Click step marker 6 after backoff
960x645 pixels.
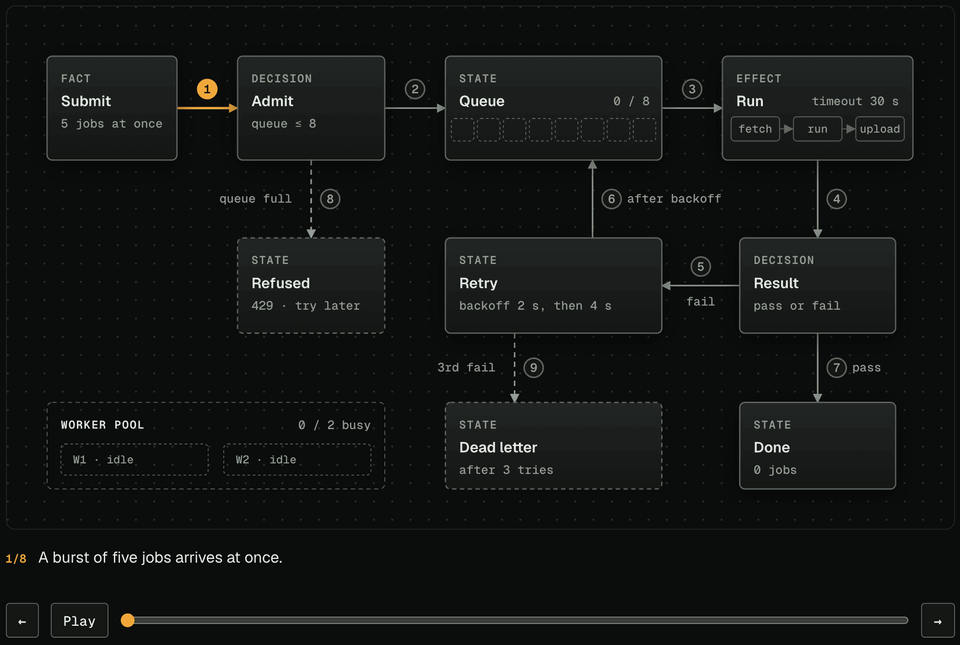pos(611,199)
